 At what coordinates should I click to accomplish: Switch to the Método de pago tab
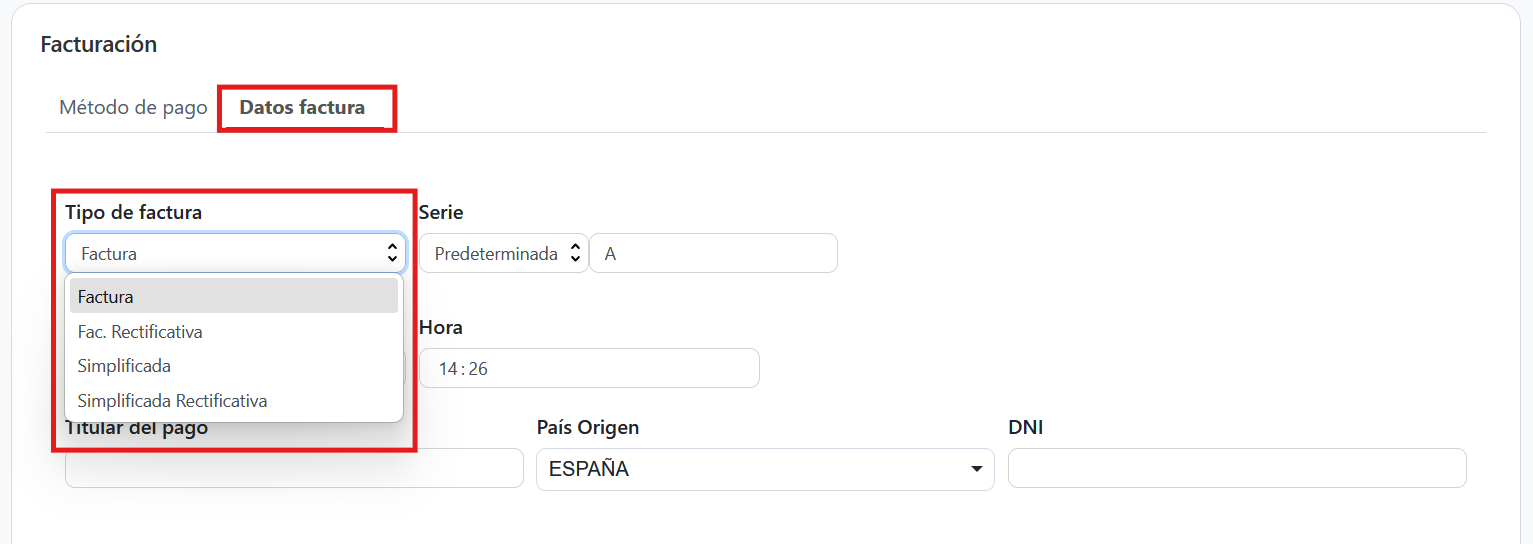(x=133, y=107)
